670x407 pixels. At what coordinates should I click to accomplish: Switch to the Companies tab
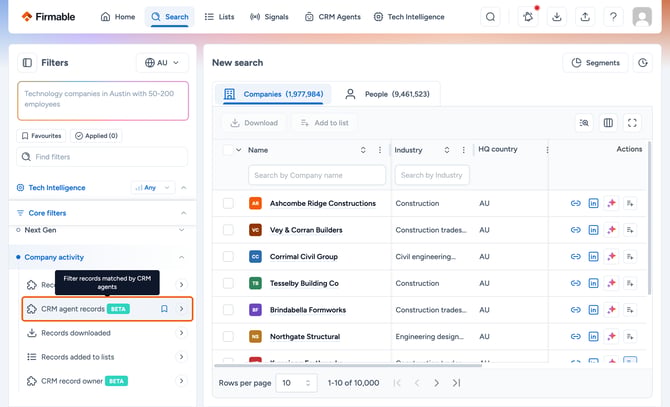(x=273, y=94)
